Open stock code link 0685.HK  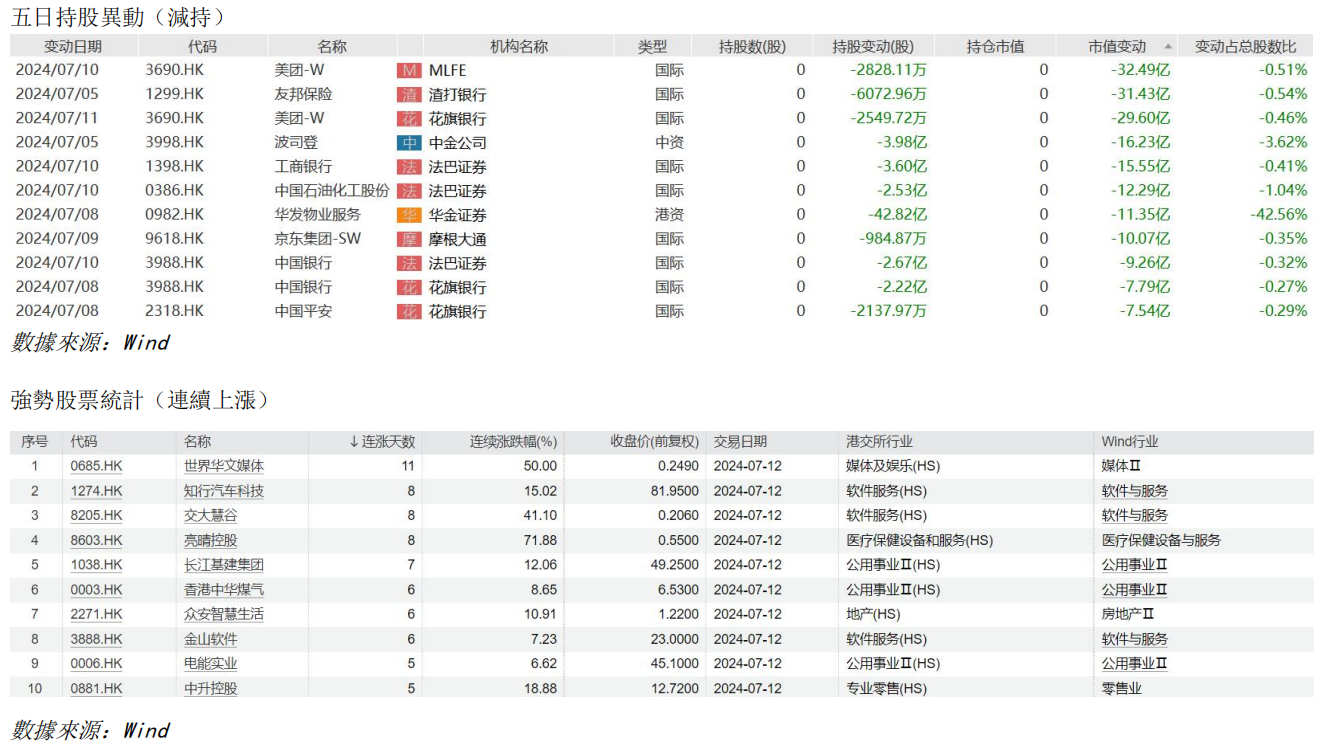pos(96,466)
